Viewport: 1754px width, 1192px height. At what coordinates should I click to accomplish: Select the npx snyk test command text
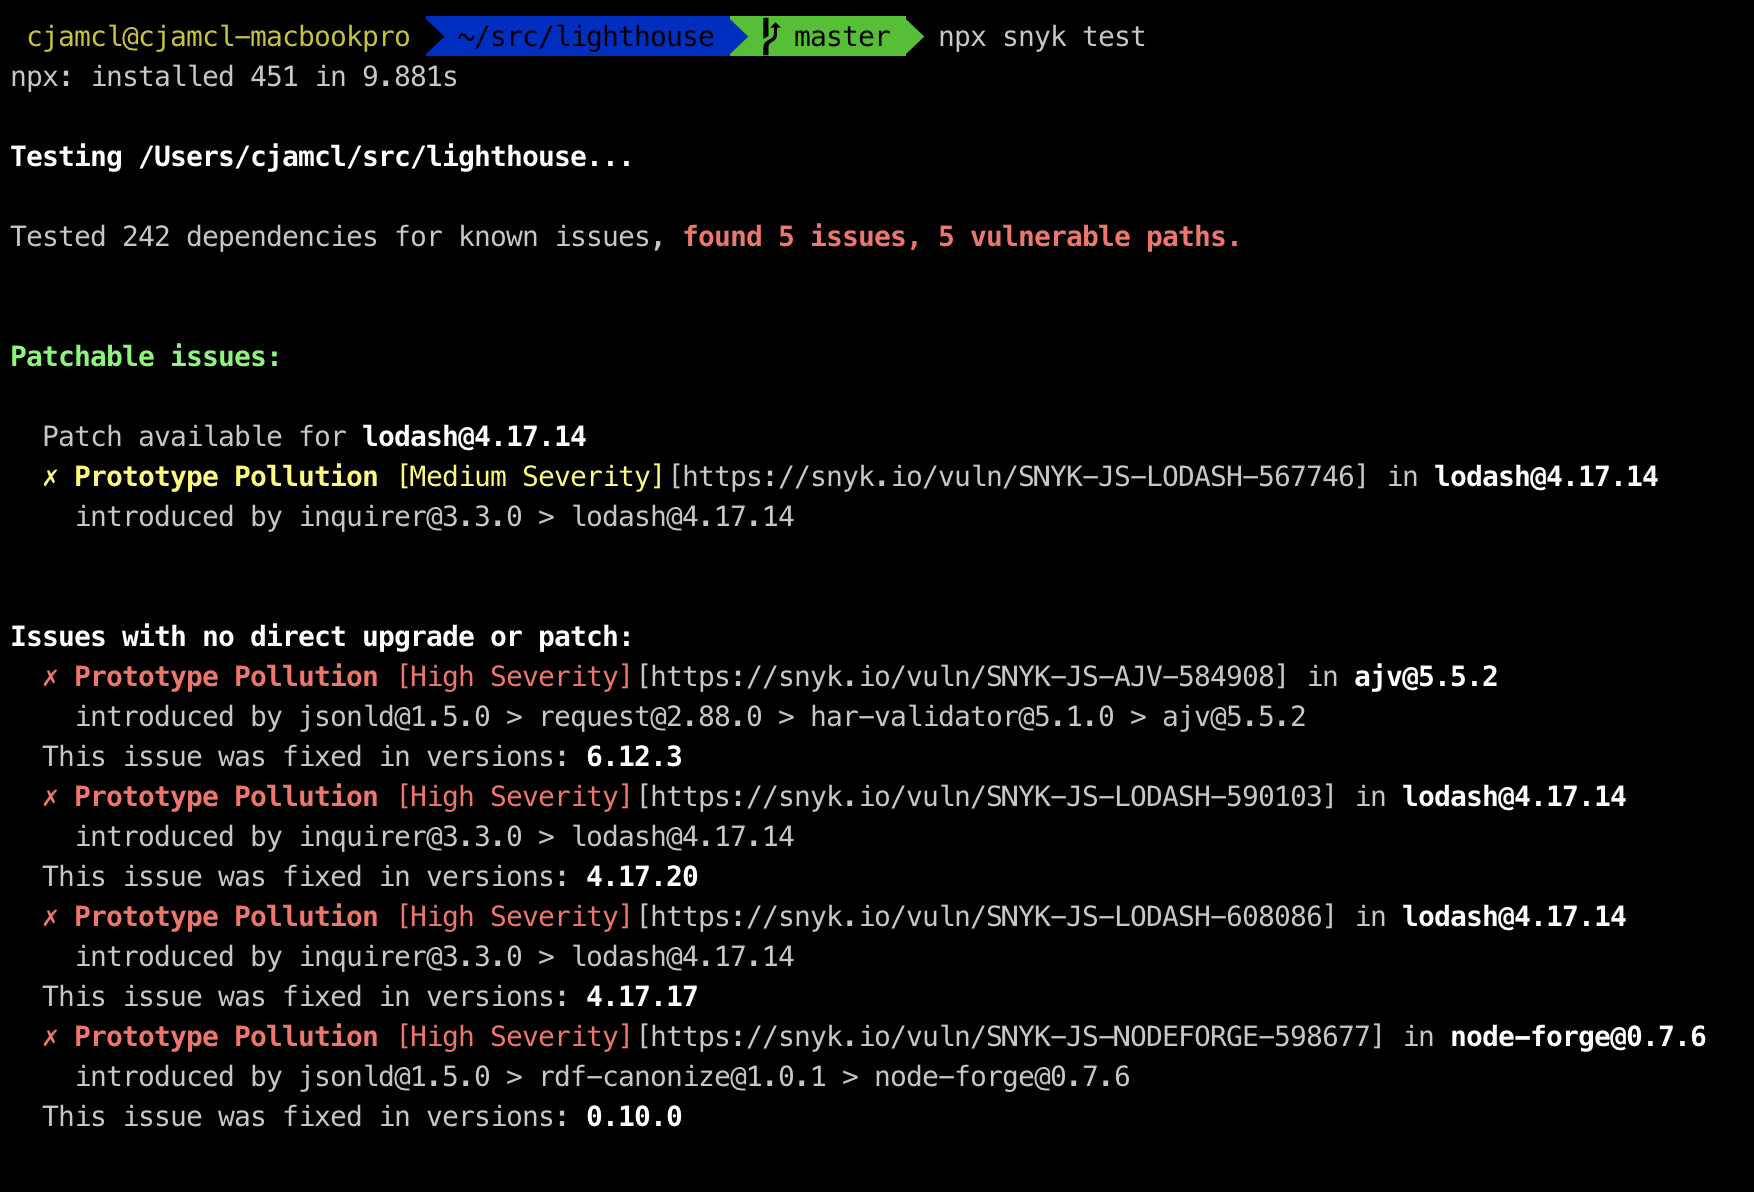1040,36
